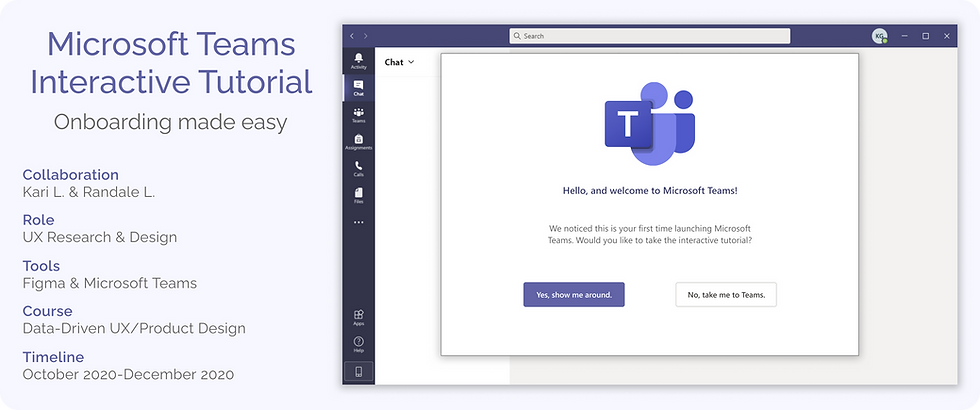Open the Activity bell icon

[359, 61]
